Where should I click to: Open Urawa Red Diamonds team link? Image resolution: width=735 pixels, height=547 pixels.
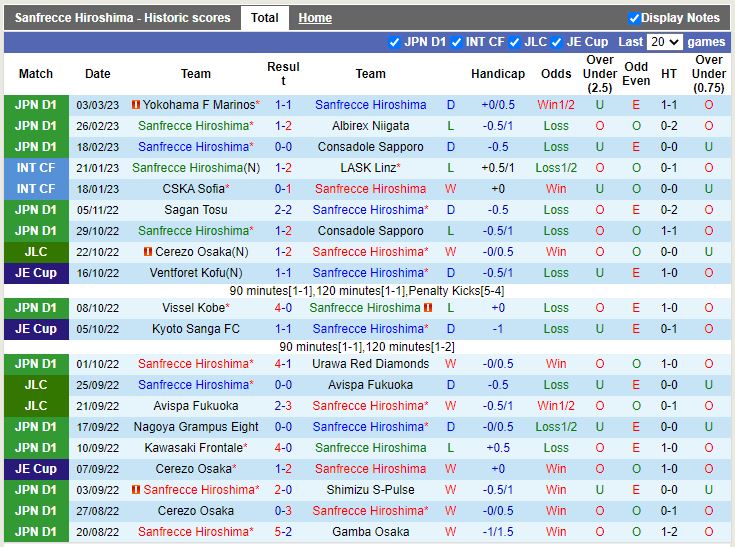click(370, 364)
